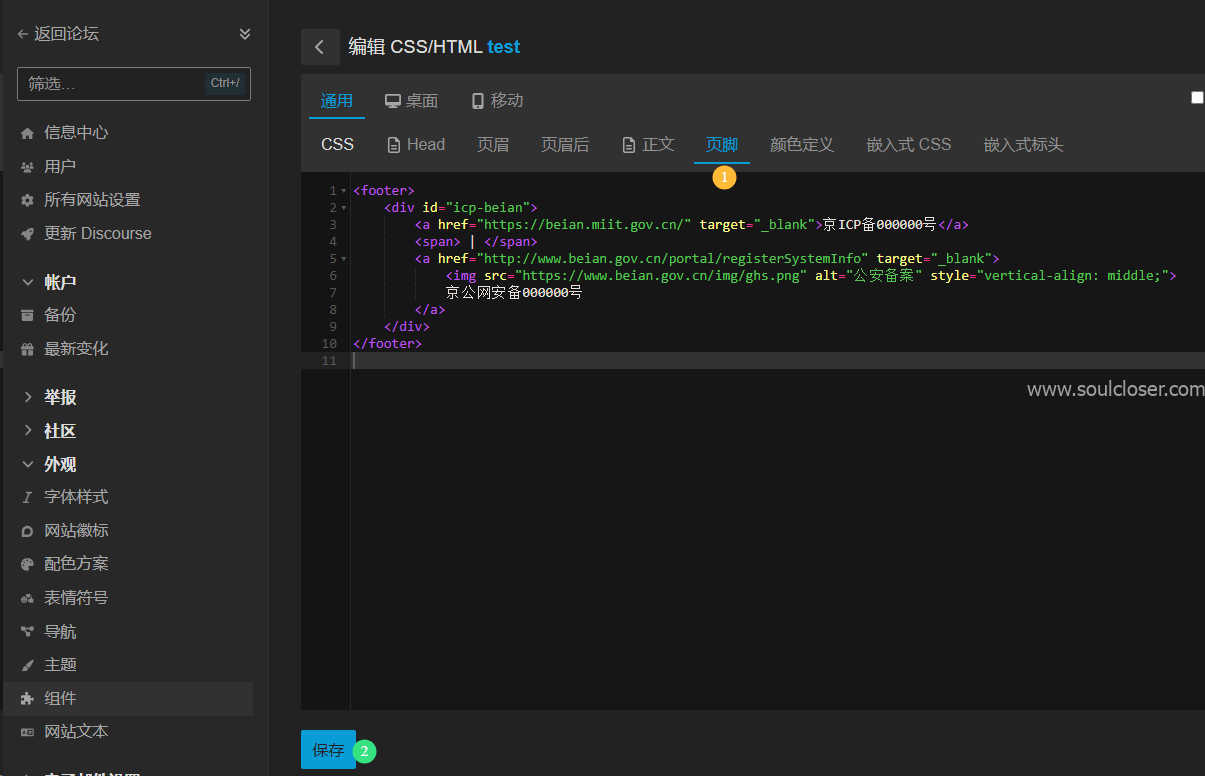Click the 用户 people icon in the sidebar

(28, 167)
